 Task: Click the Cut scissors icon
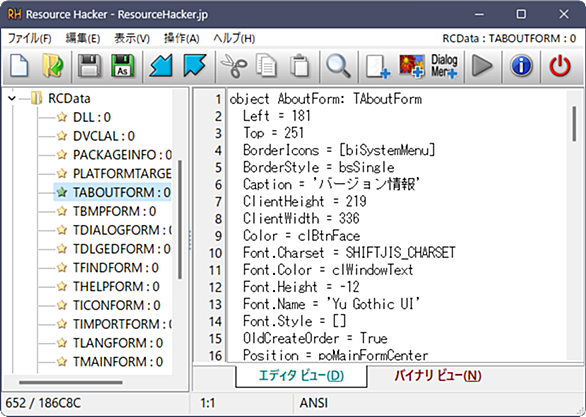point(234,66)
